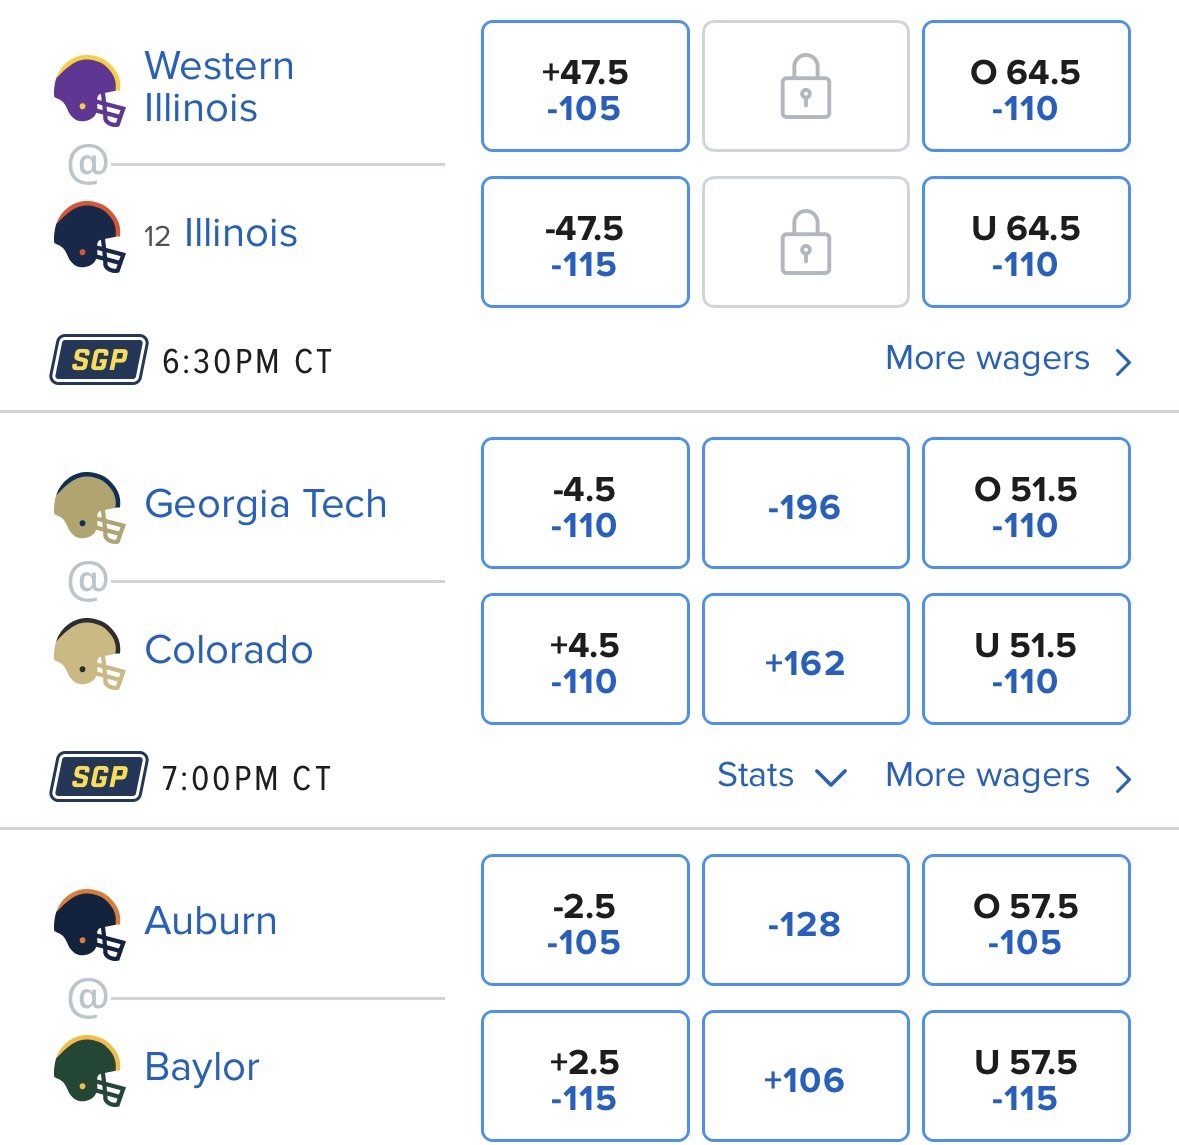Viewport: 1179px width, 1145px height.
Task: Click the Georgia Tech gold helmet icon
Action: 89,507
